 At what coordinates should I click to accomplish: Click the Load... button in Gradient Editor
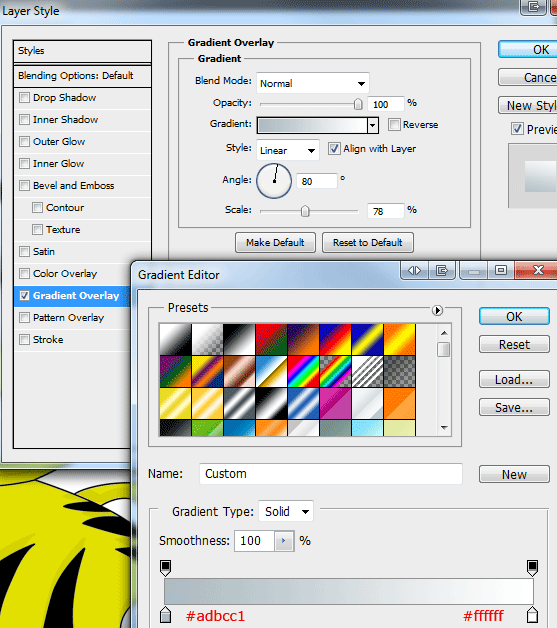(514, 379)
